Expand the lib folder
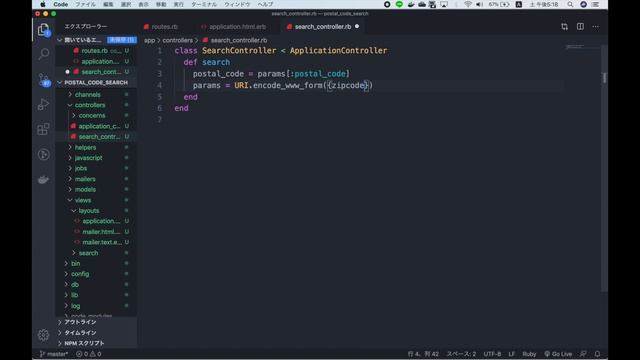 click(74, 295)
